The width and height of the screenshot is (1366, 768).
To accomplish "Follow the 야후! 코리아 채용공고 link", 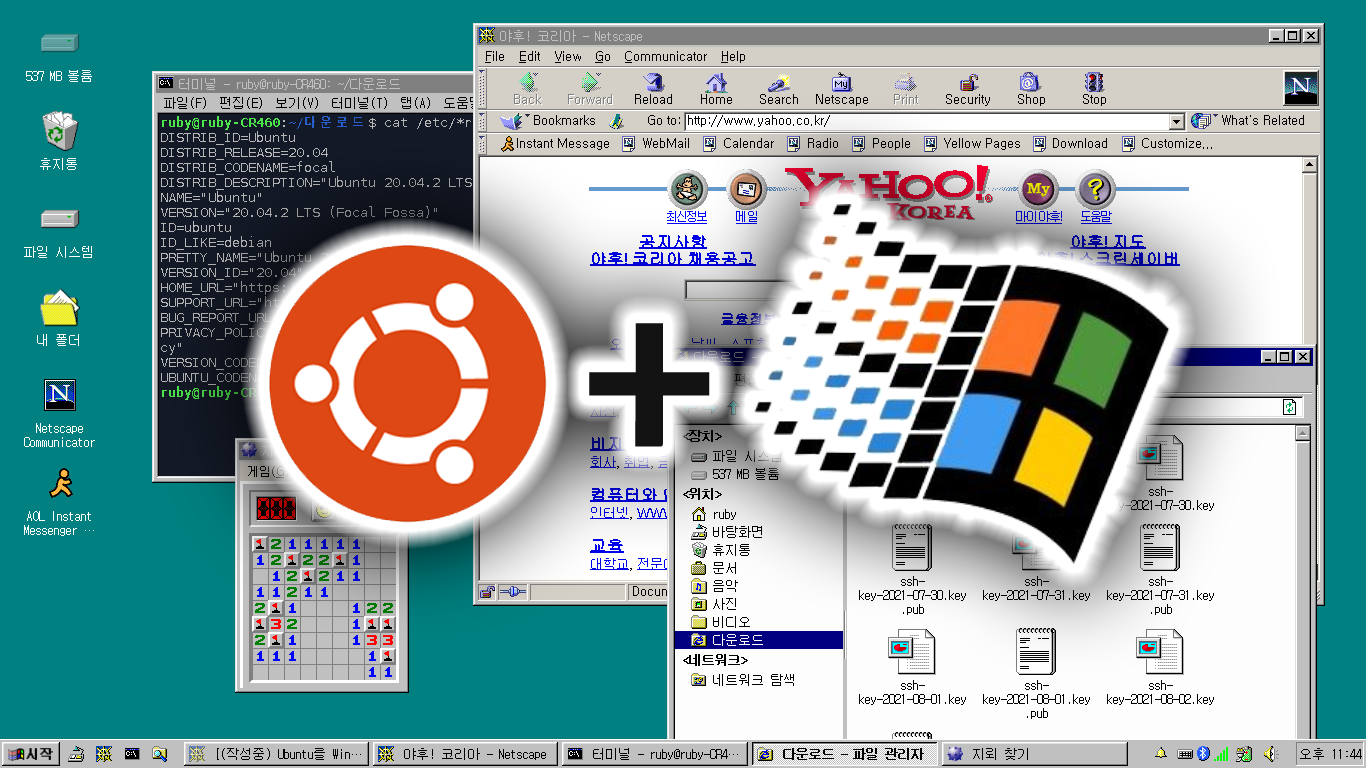I will pos(672,258).
